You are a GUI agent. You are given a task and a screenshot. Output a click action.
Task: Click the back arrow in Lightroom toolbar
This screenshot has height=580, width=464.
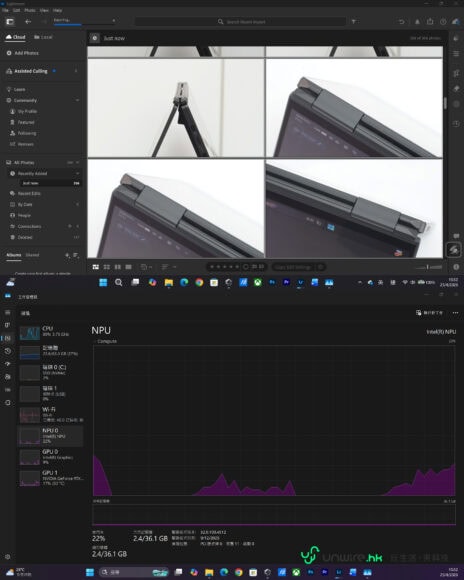coord(28,22)
